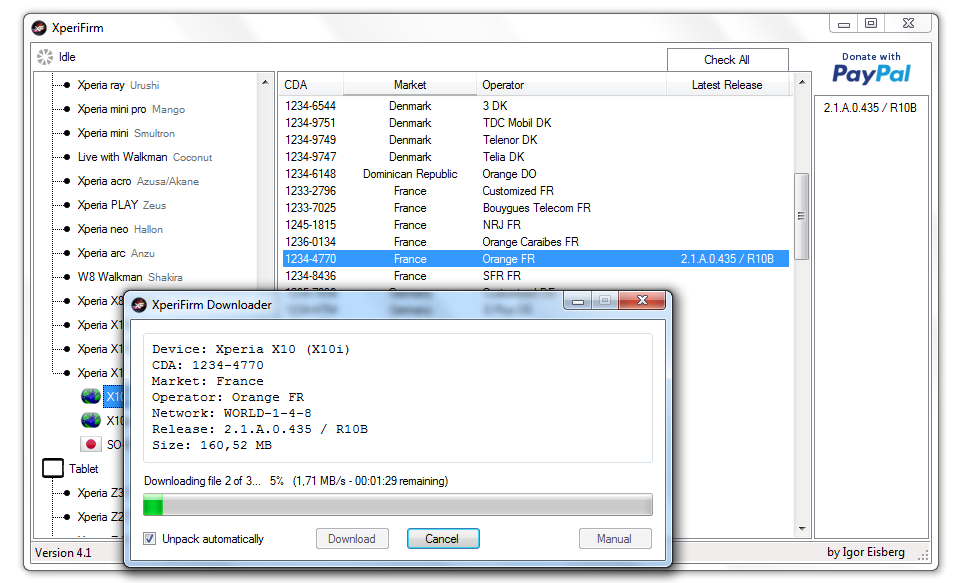This screenshot has width=958, height=583.
Task: Select the highlighted X10 globe icon entry
Action: pyautogui.click(x=91, y=397)
